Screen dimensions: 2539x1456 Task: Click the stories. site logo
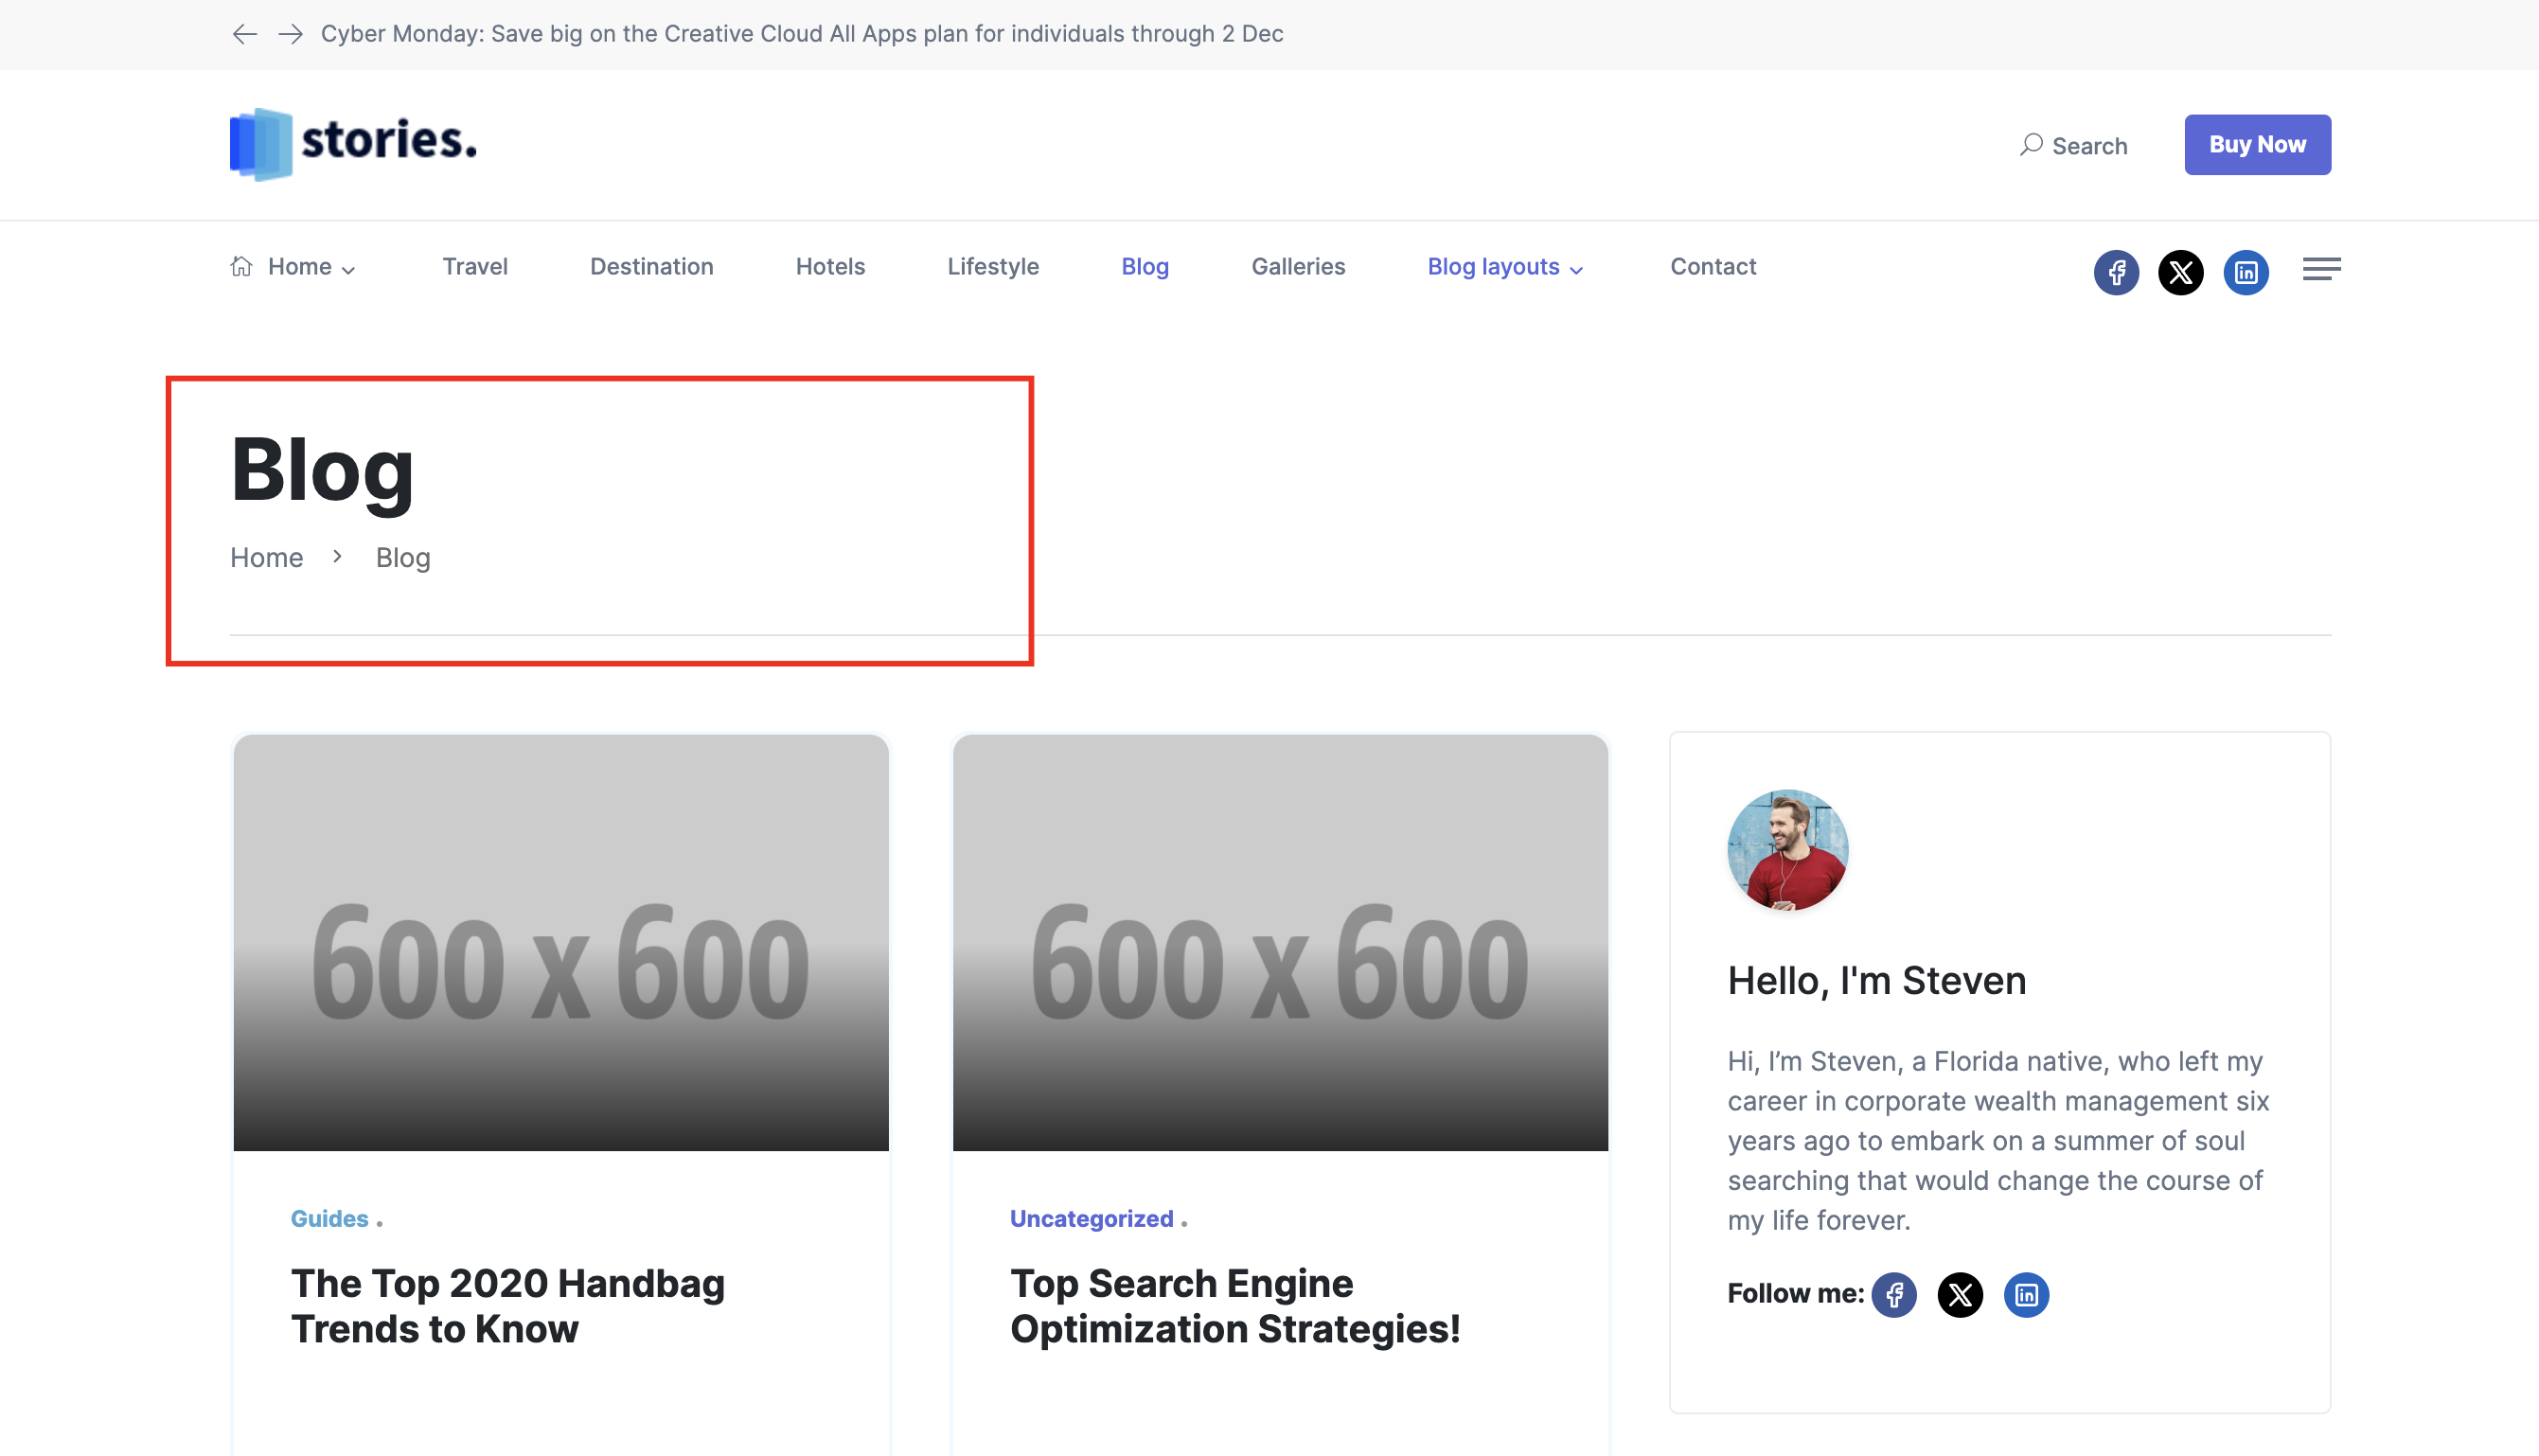pyautogui.click(x=354, y=144)
